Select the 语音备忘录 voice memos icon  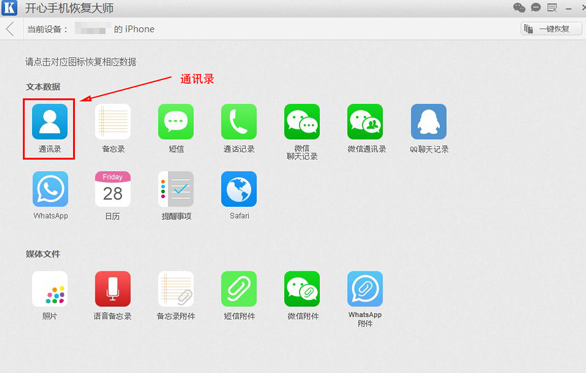point(113,289)
